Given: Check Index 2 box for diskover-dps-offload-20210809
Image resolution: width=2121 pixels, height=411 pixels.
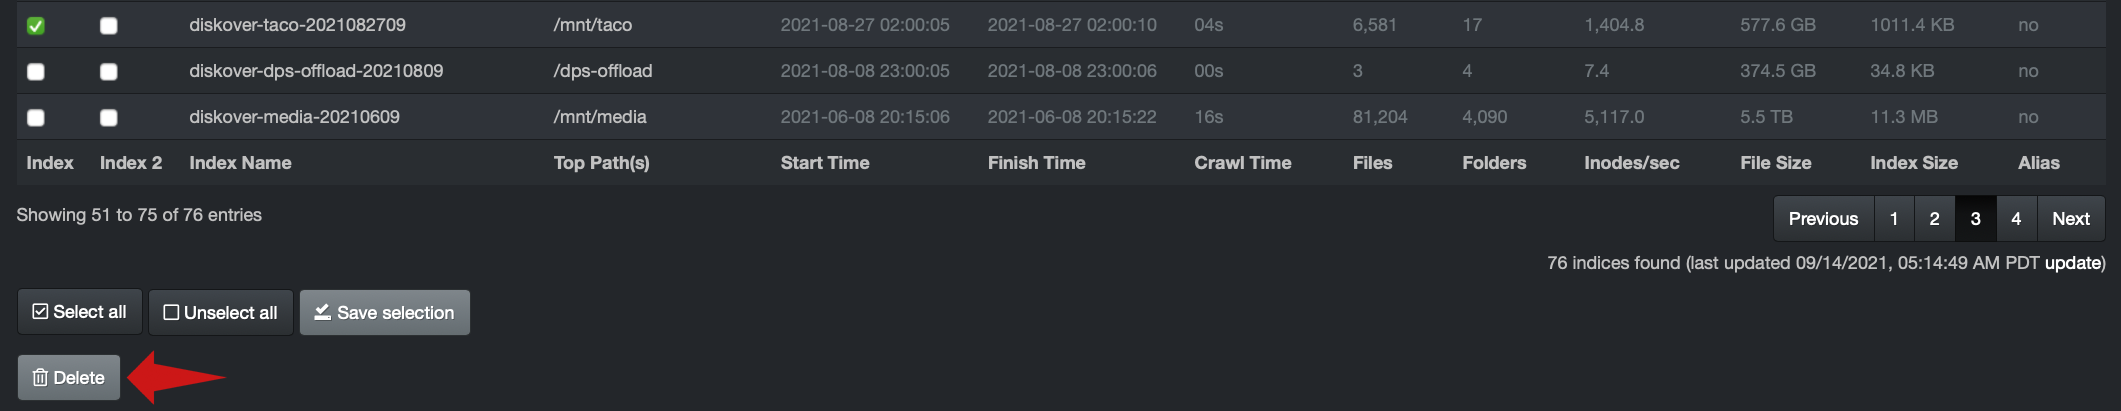Looking at the screenshot, I should click(x=109, y=72).
